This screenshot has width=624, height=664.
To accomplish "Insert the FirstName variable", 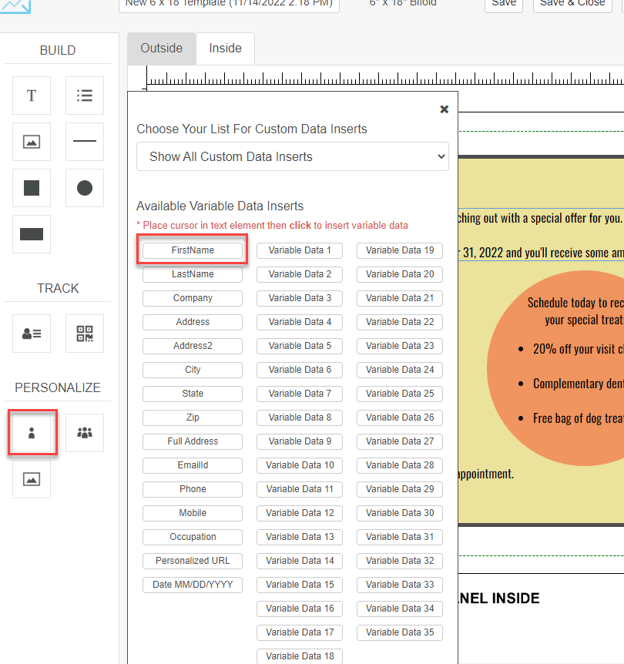I will 193,250.
